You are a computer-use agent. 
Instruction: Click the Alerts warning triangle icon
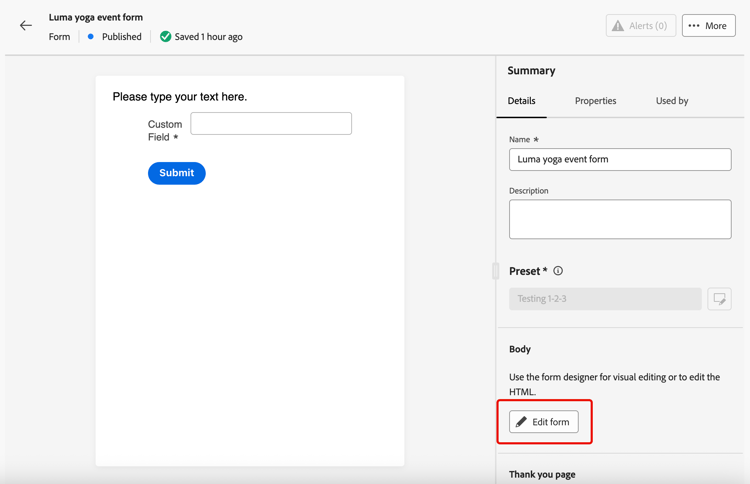pos(618,26)
